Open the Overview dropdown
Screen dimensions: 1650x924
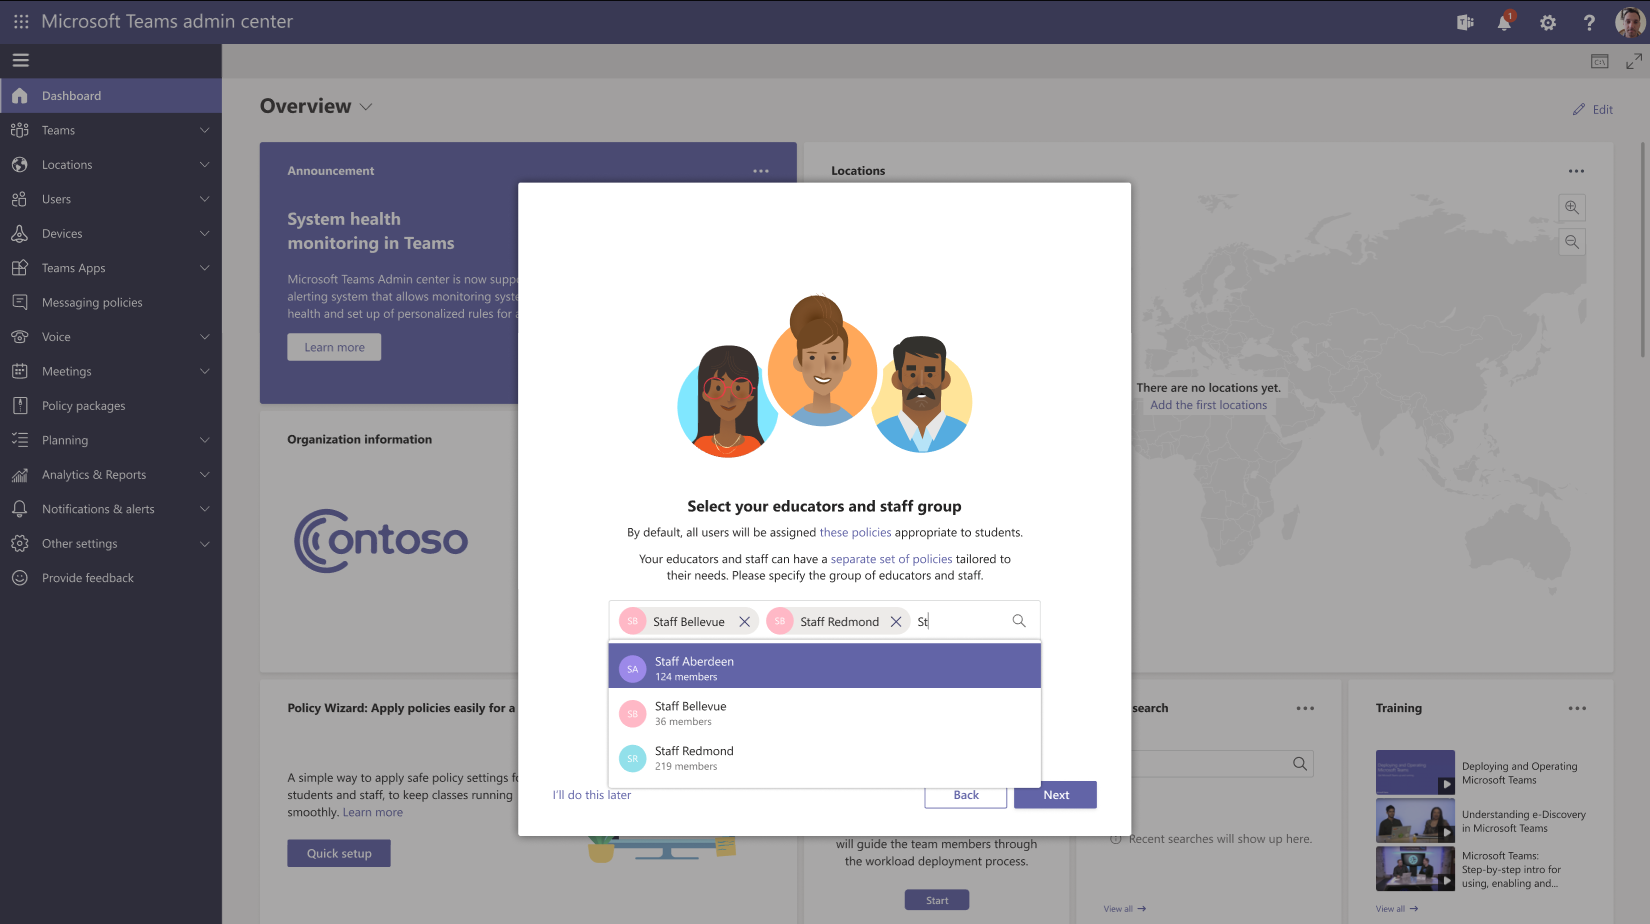pyautogui.click(x=366, y=106)
